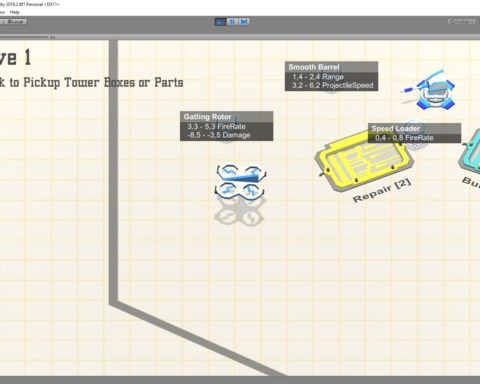Open the Help menu
The image size is (480, 384).
pos(14,12)
